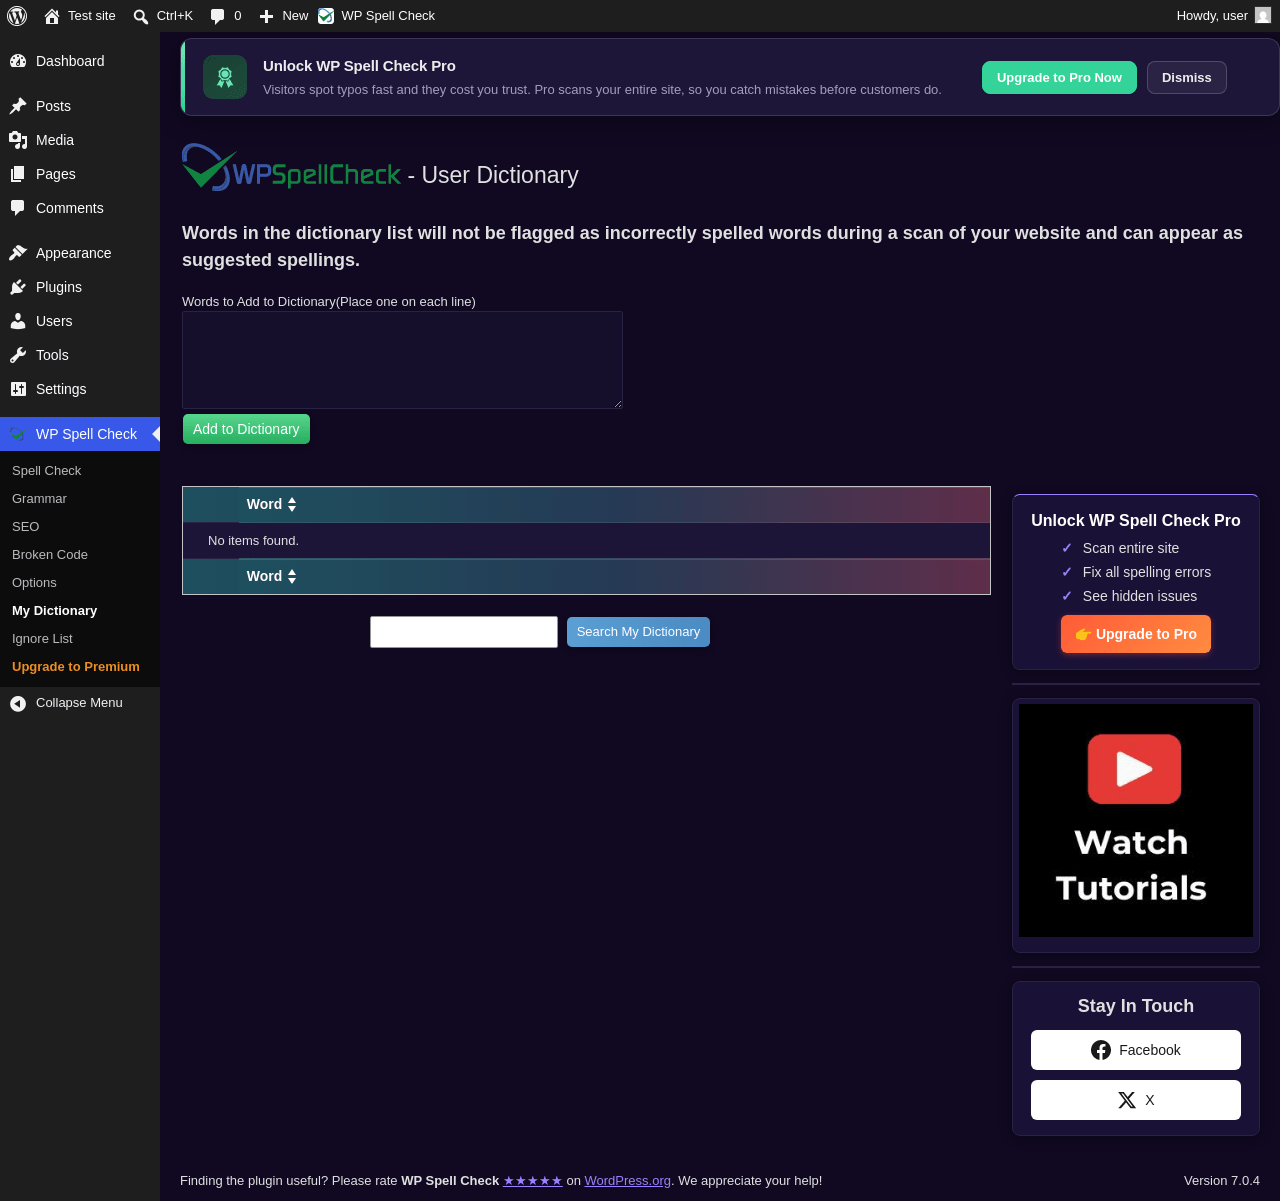
Task: Dismiss the Pro upgrade banner
Action: (x=1187, y=78)
